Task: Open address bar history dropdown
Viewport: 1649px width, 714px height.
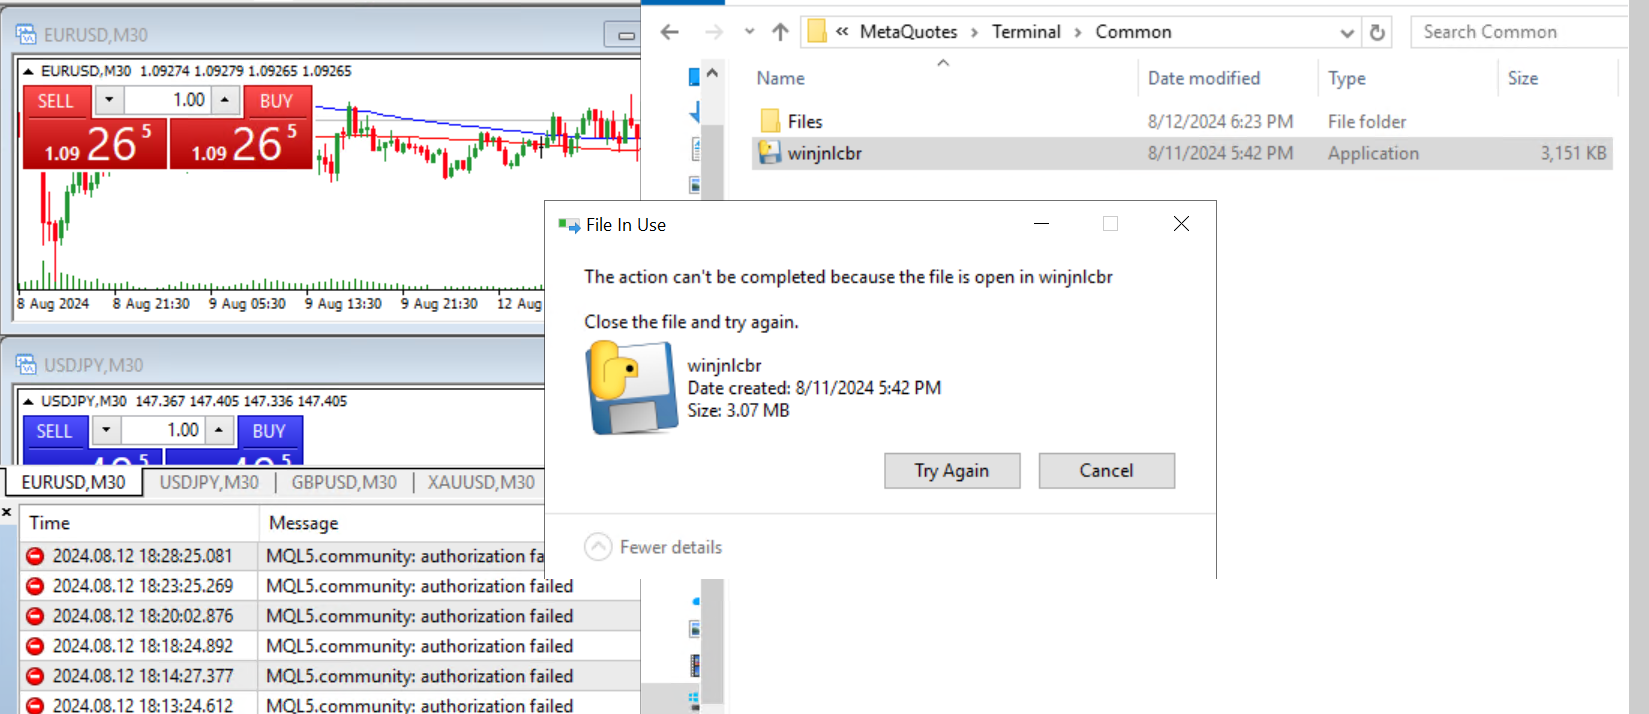Action: coord(1347,33)
